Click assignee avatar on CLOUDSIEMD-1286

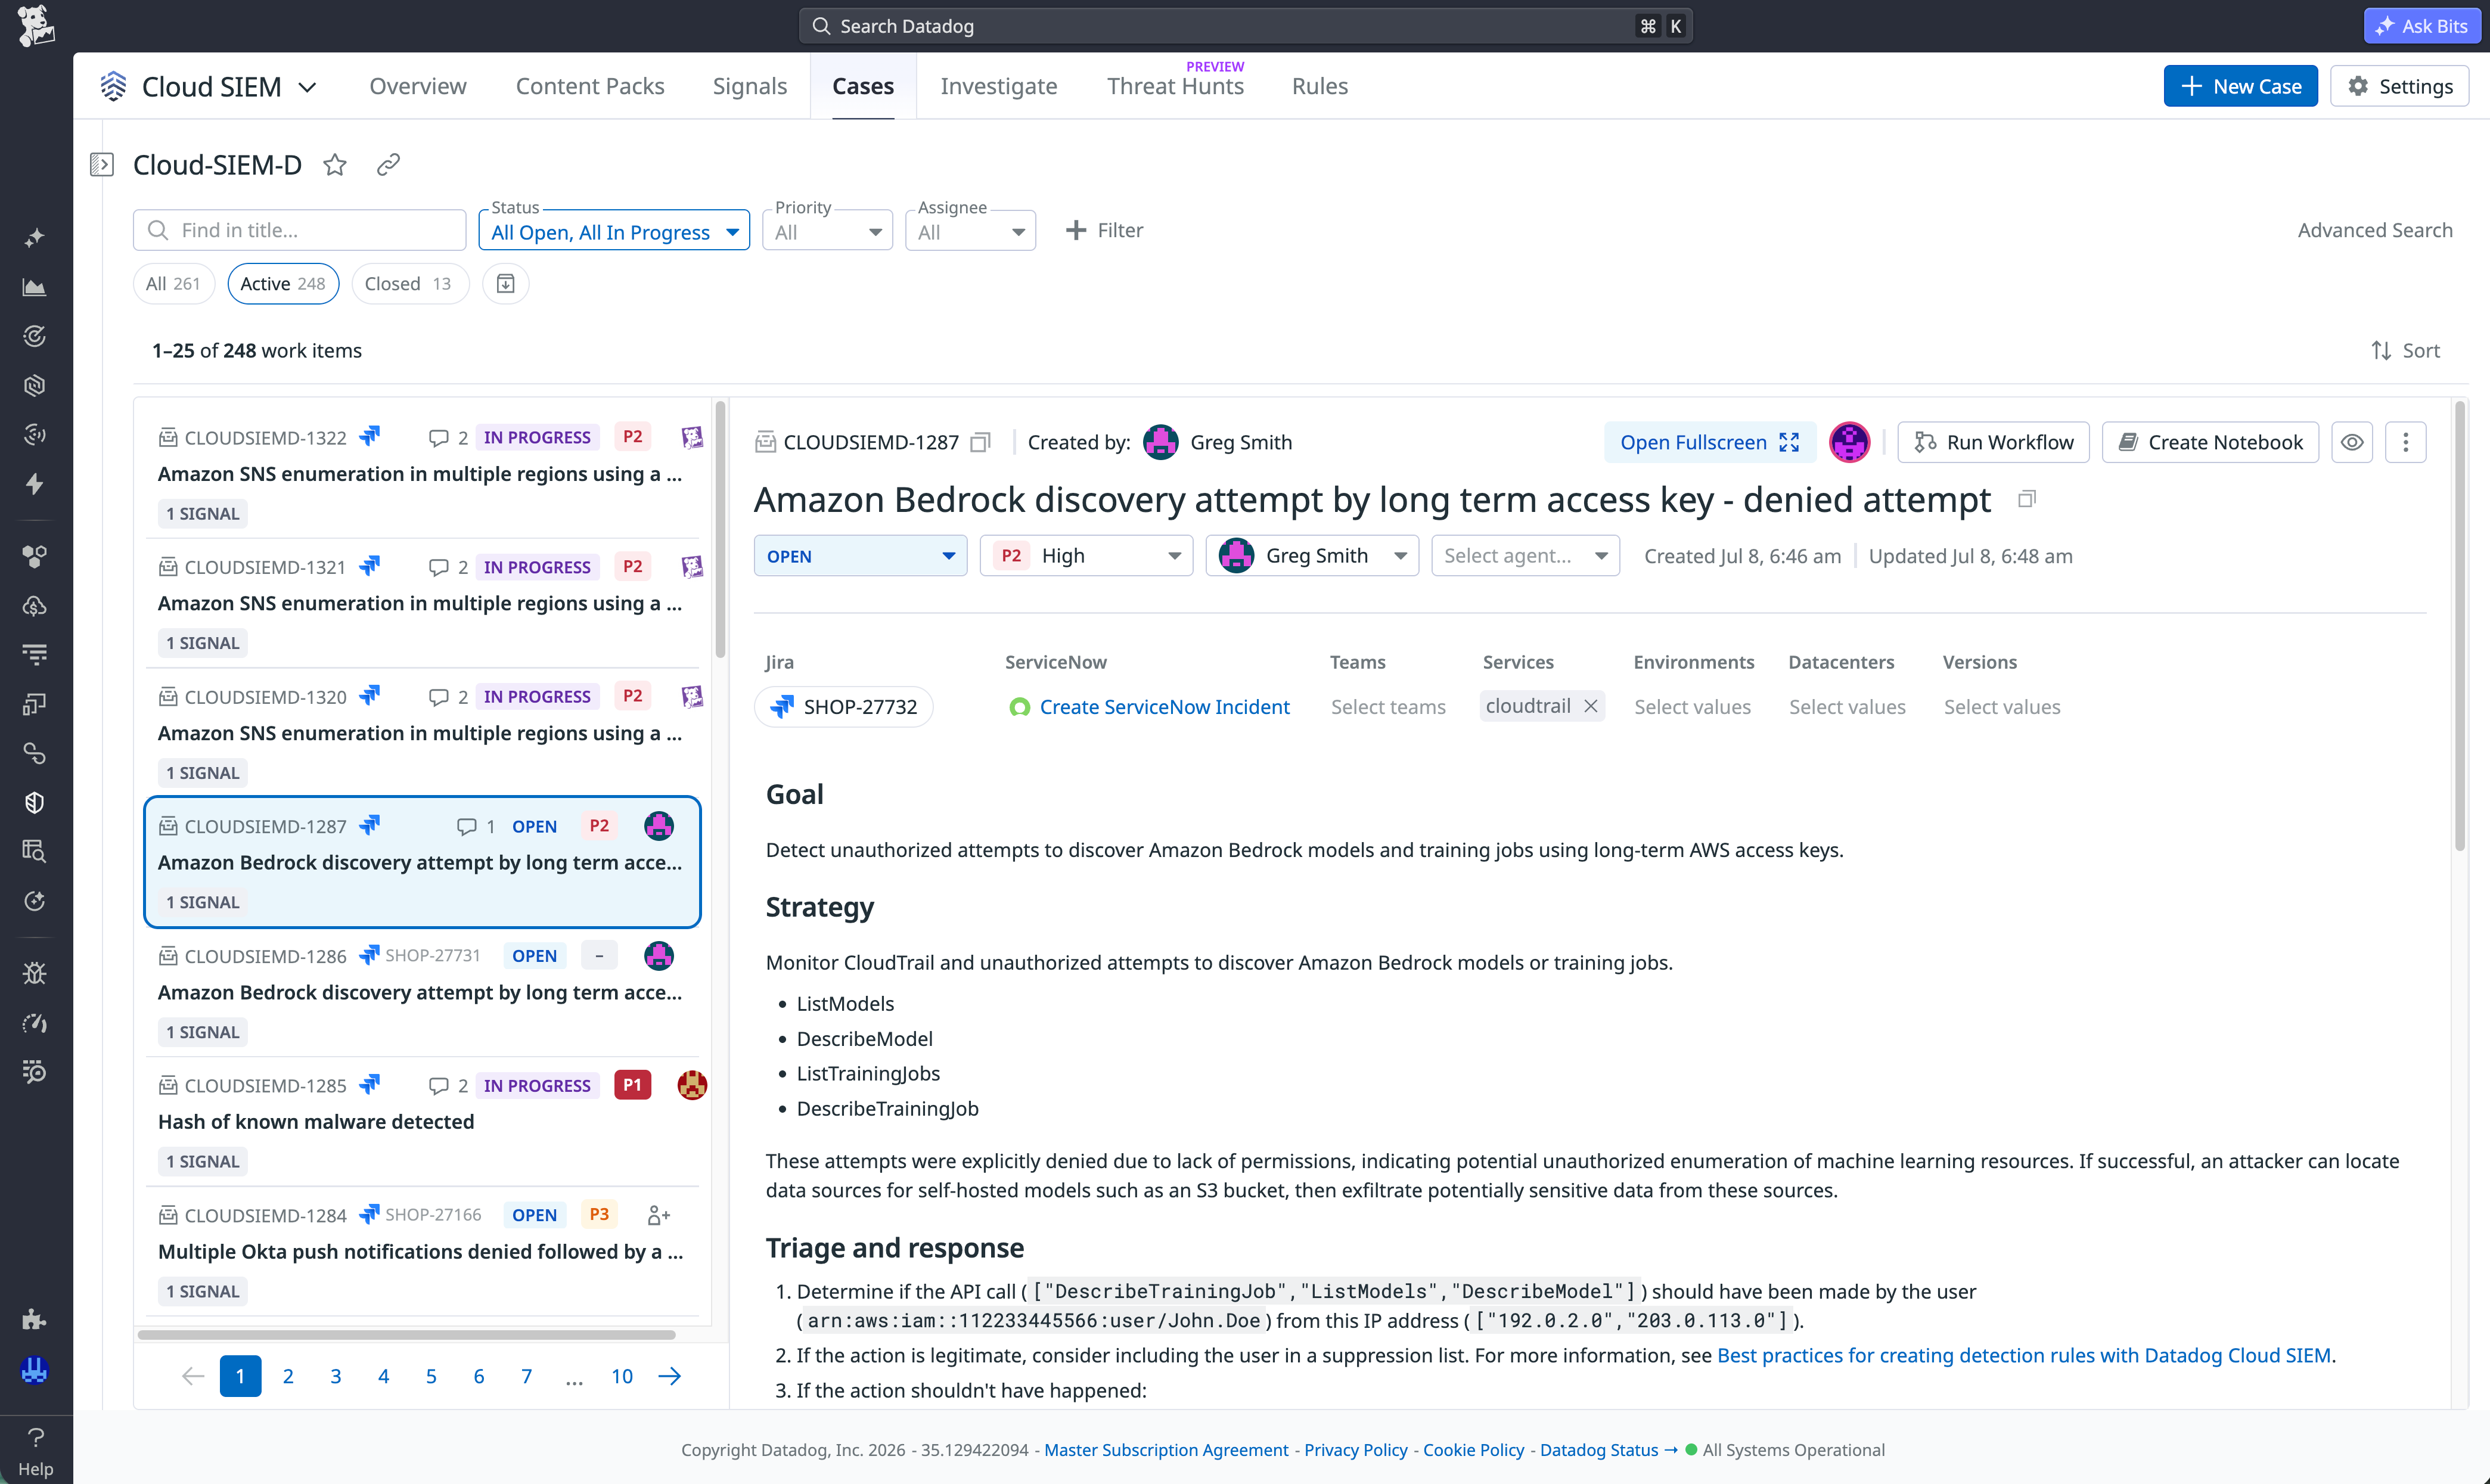point(658,956)
